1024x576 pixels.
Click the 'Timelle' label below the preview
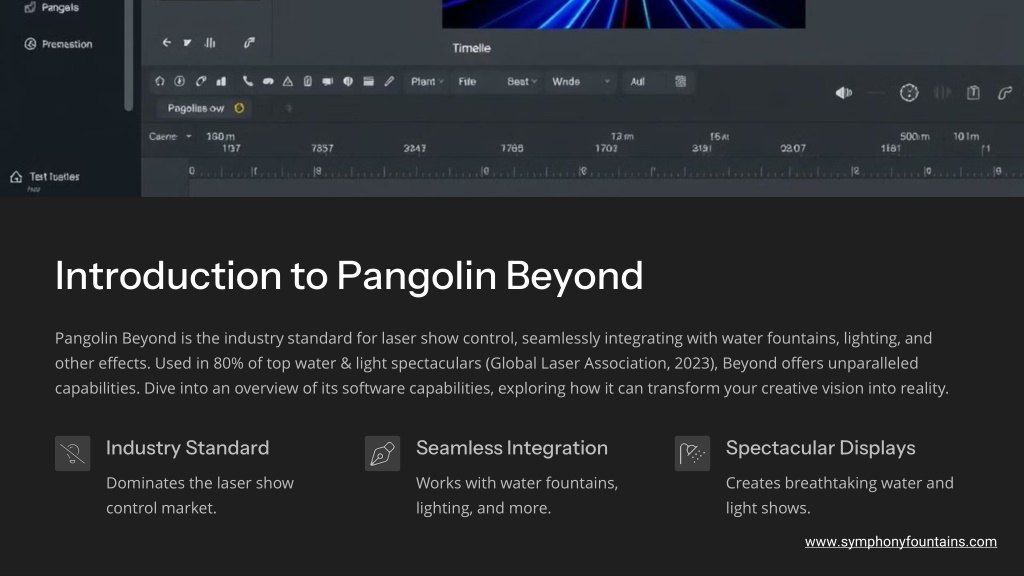[x=472, y=48]
